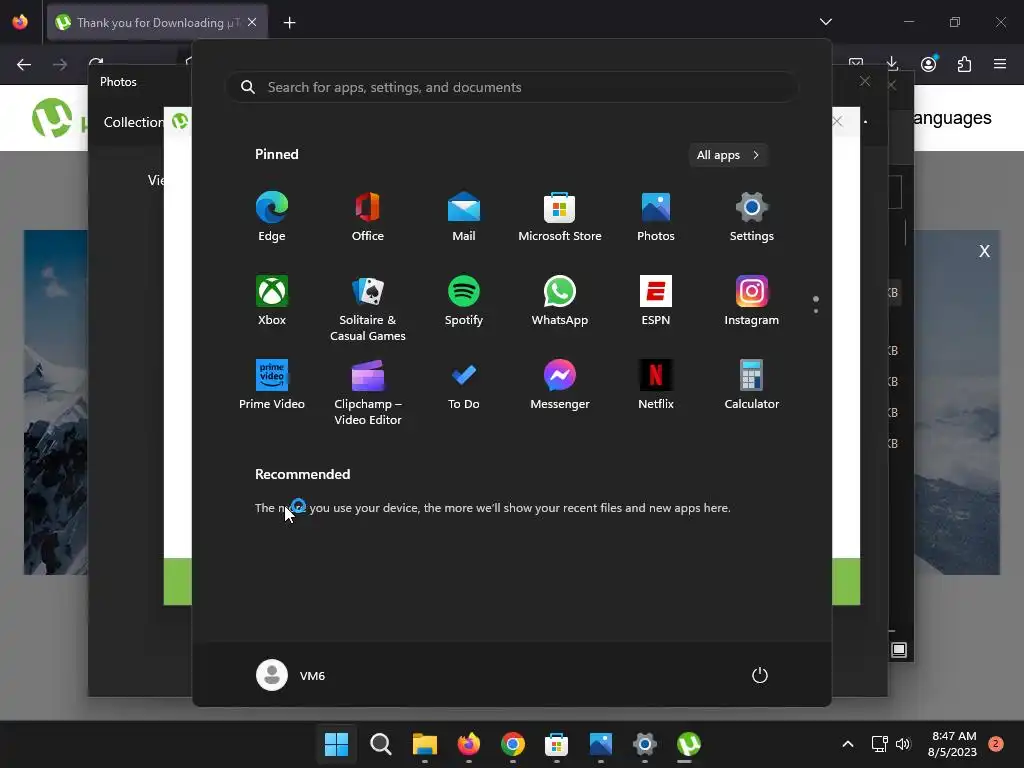Open the VM6 user account menu
Viewport: 1024px width, 768px height.
coord(291,675)
